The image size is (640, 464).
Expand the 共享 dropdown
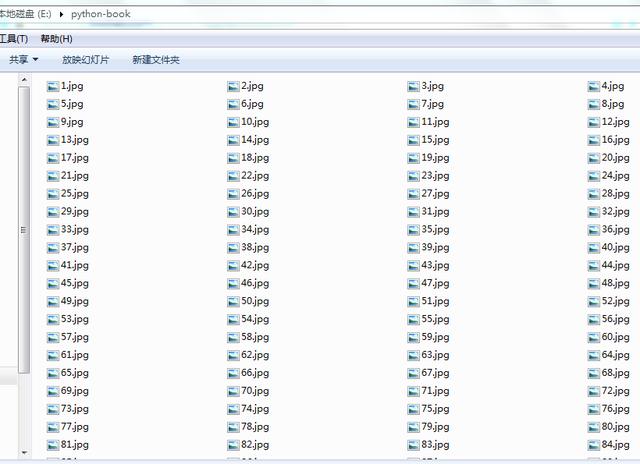pos(23,60)
